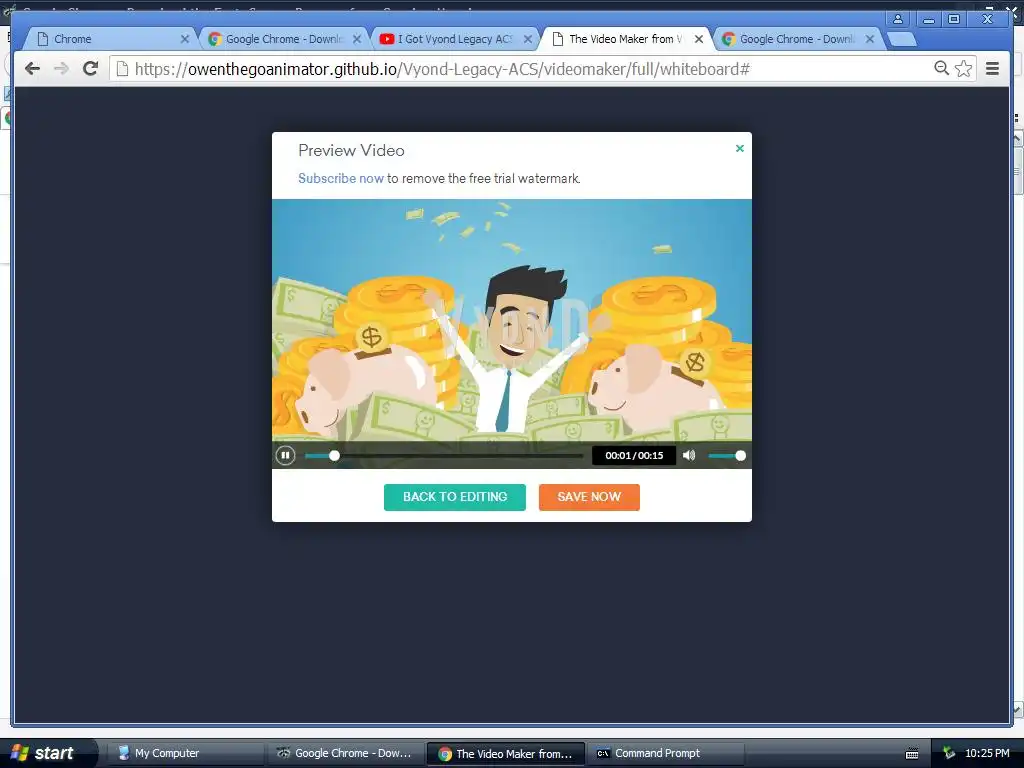Click the Chrome user profile icon
This screenshot has width=1024, height=768.
pos(898,19)
